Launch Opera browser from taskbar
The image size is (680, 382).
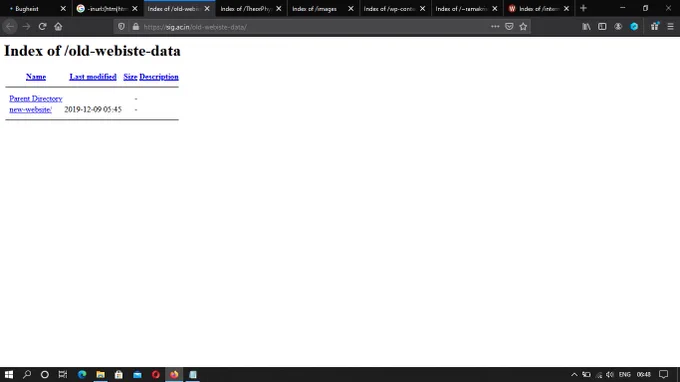click(x=156, y=375)
